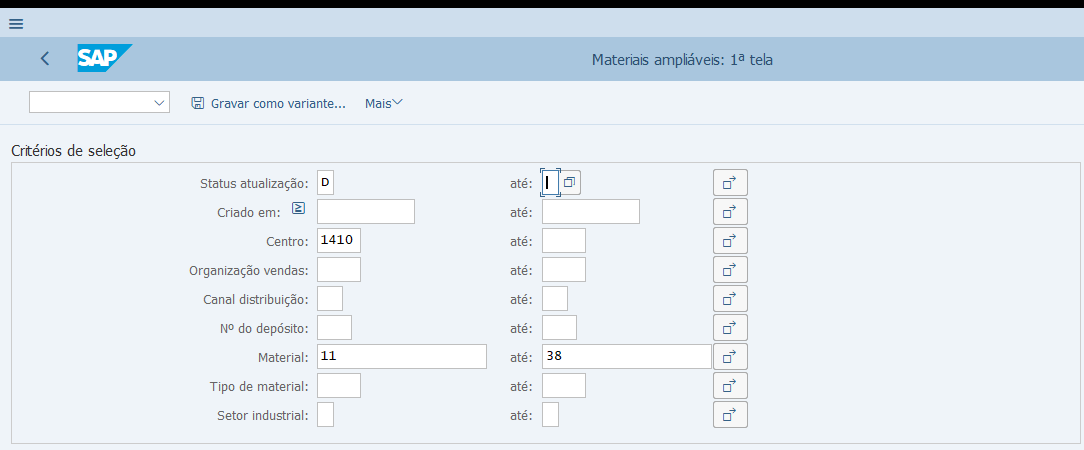This screenshot has height=450, width=1084.
Task: Click Material até field containing 38
Action: coord(627,357)
